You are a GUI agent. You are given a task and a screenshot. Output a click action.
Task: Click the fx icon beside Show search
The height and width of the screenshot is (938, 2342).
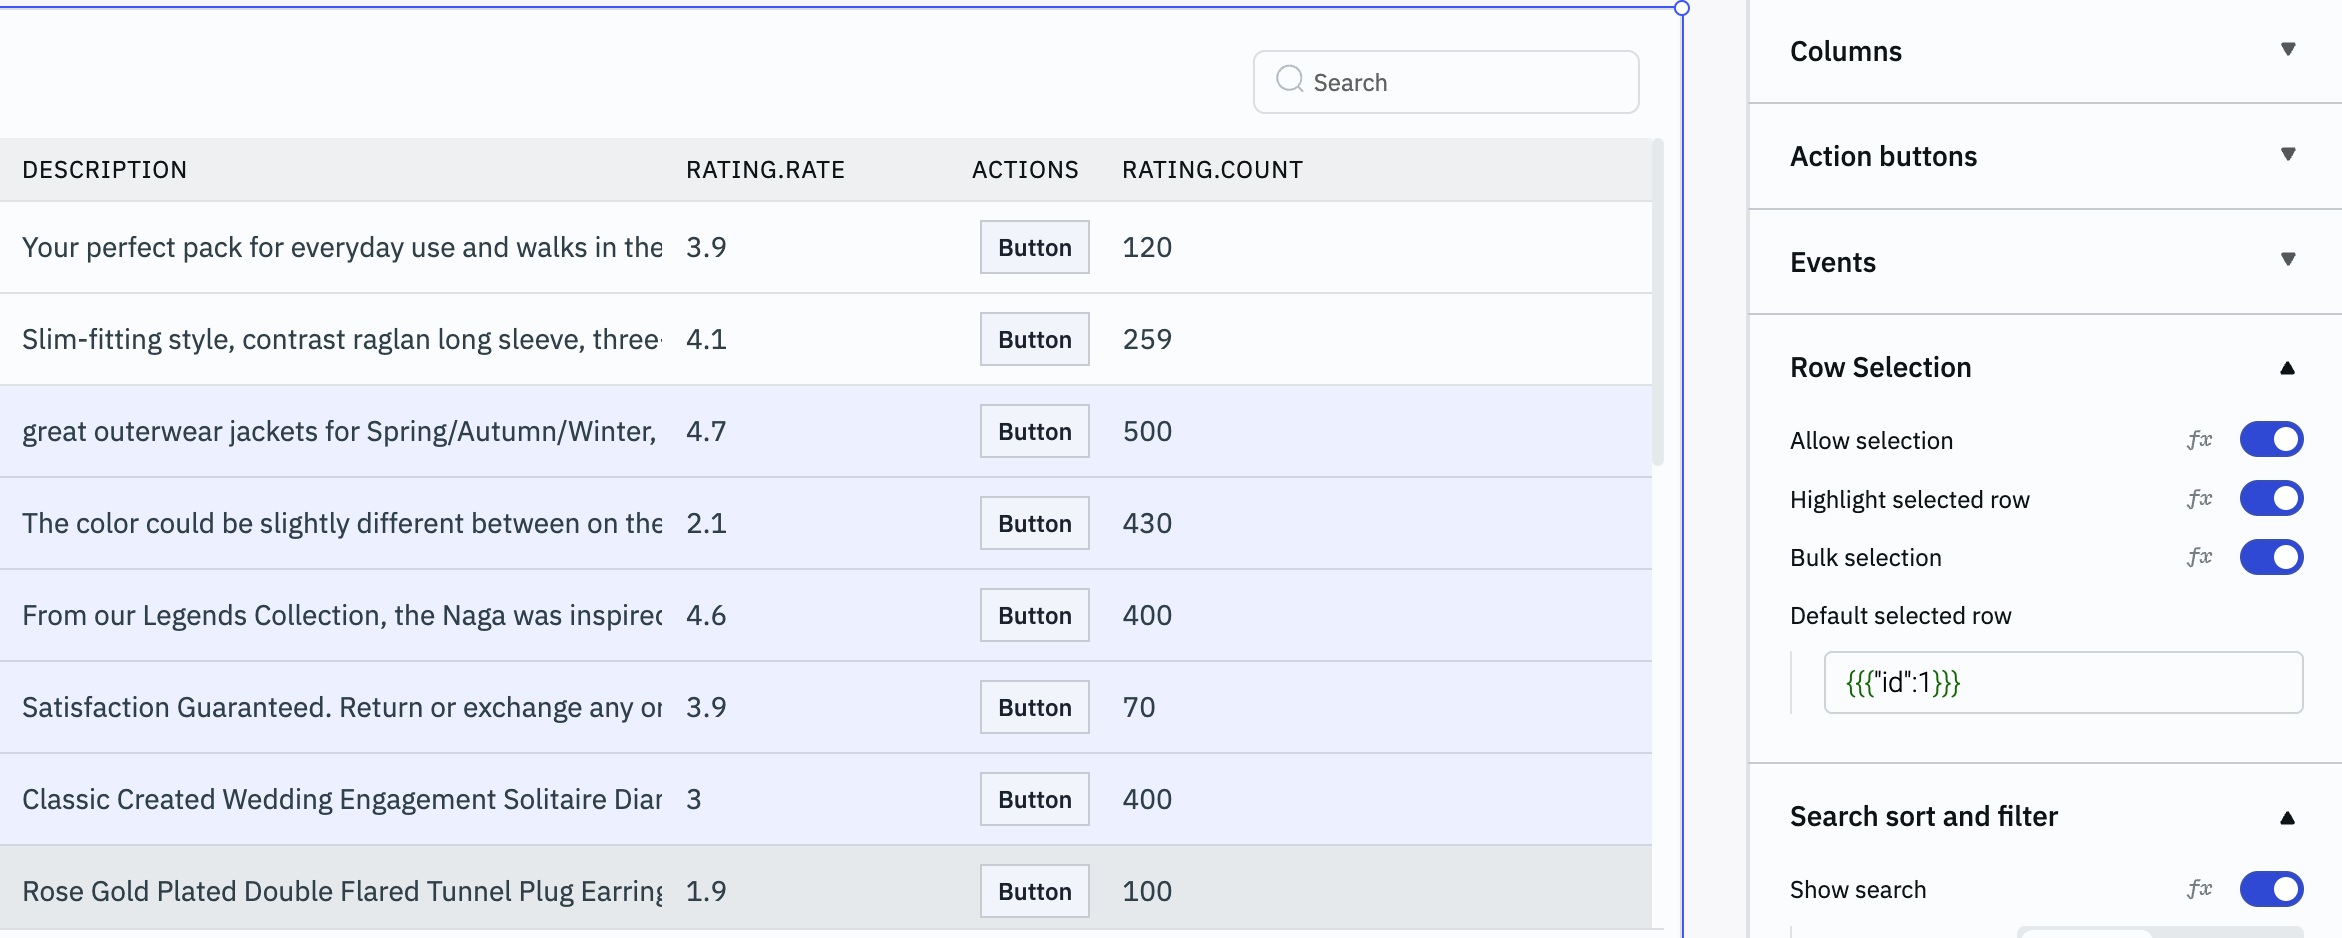[x=2199, y=889]
